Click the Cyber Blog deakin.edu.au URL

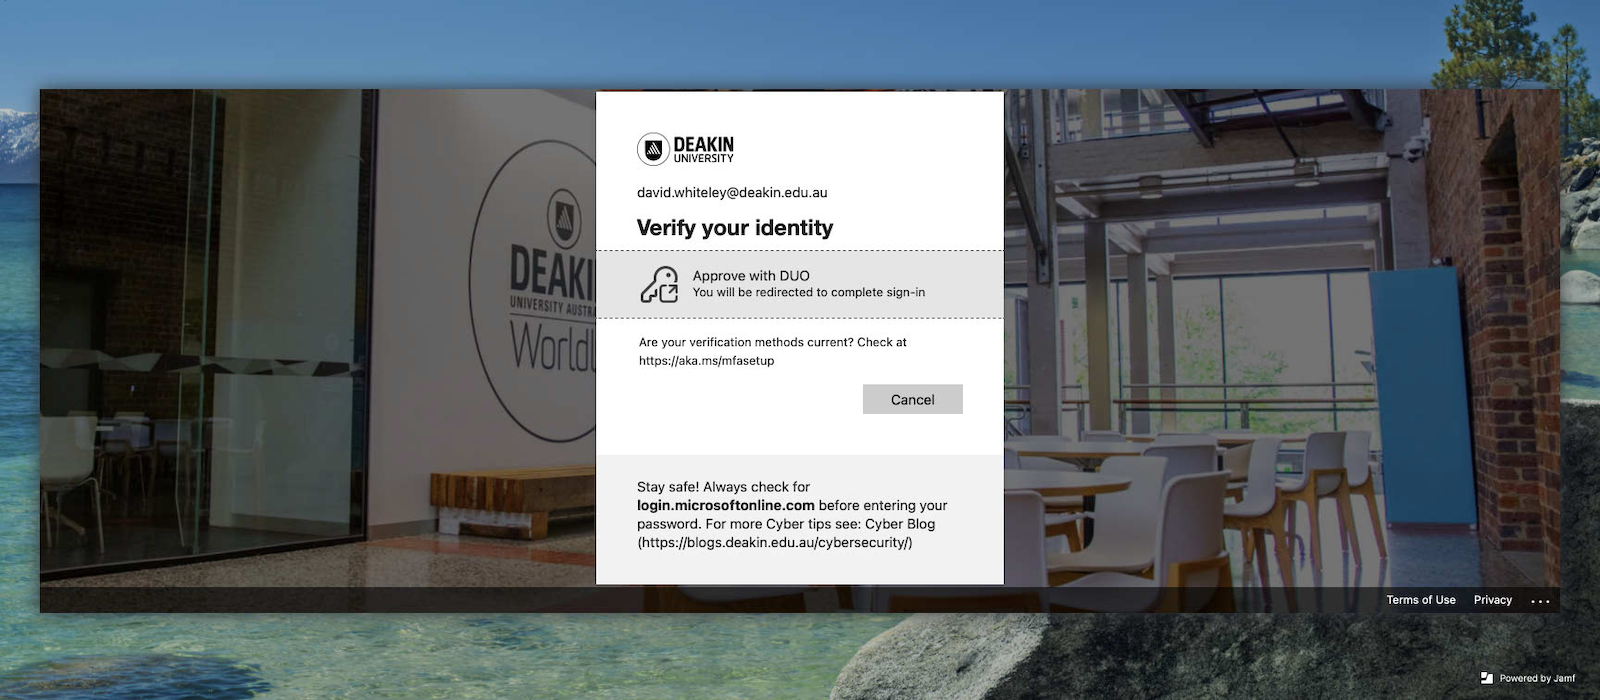click(775, 543)
